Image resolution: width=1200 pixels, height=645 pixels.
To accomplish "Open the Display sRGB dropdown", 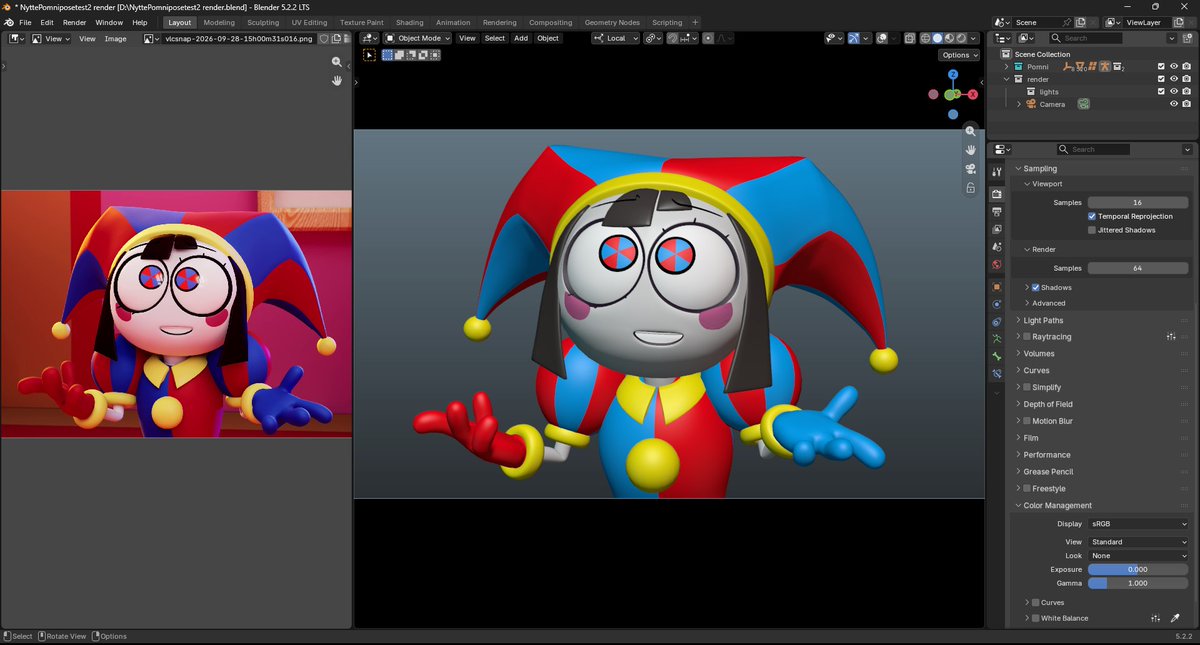I will [1138, 523].
